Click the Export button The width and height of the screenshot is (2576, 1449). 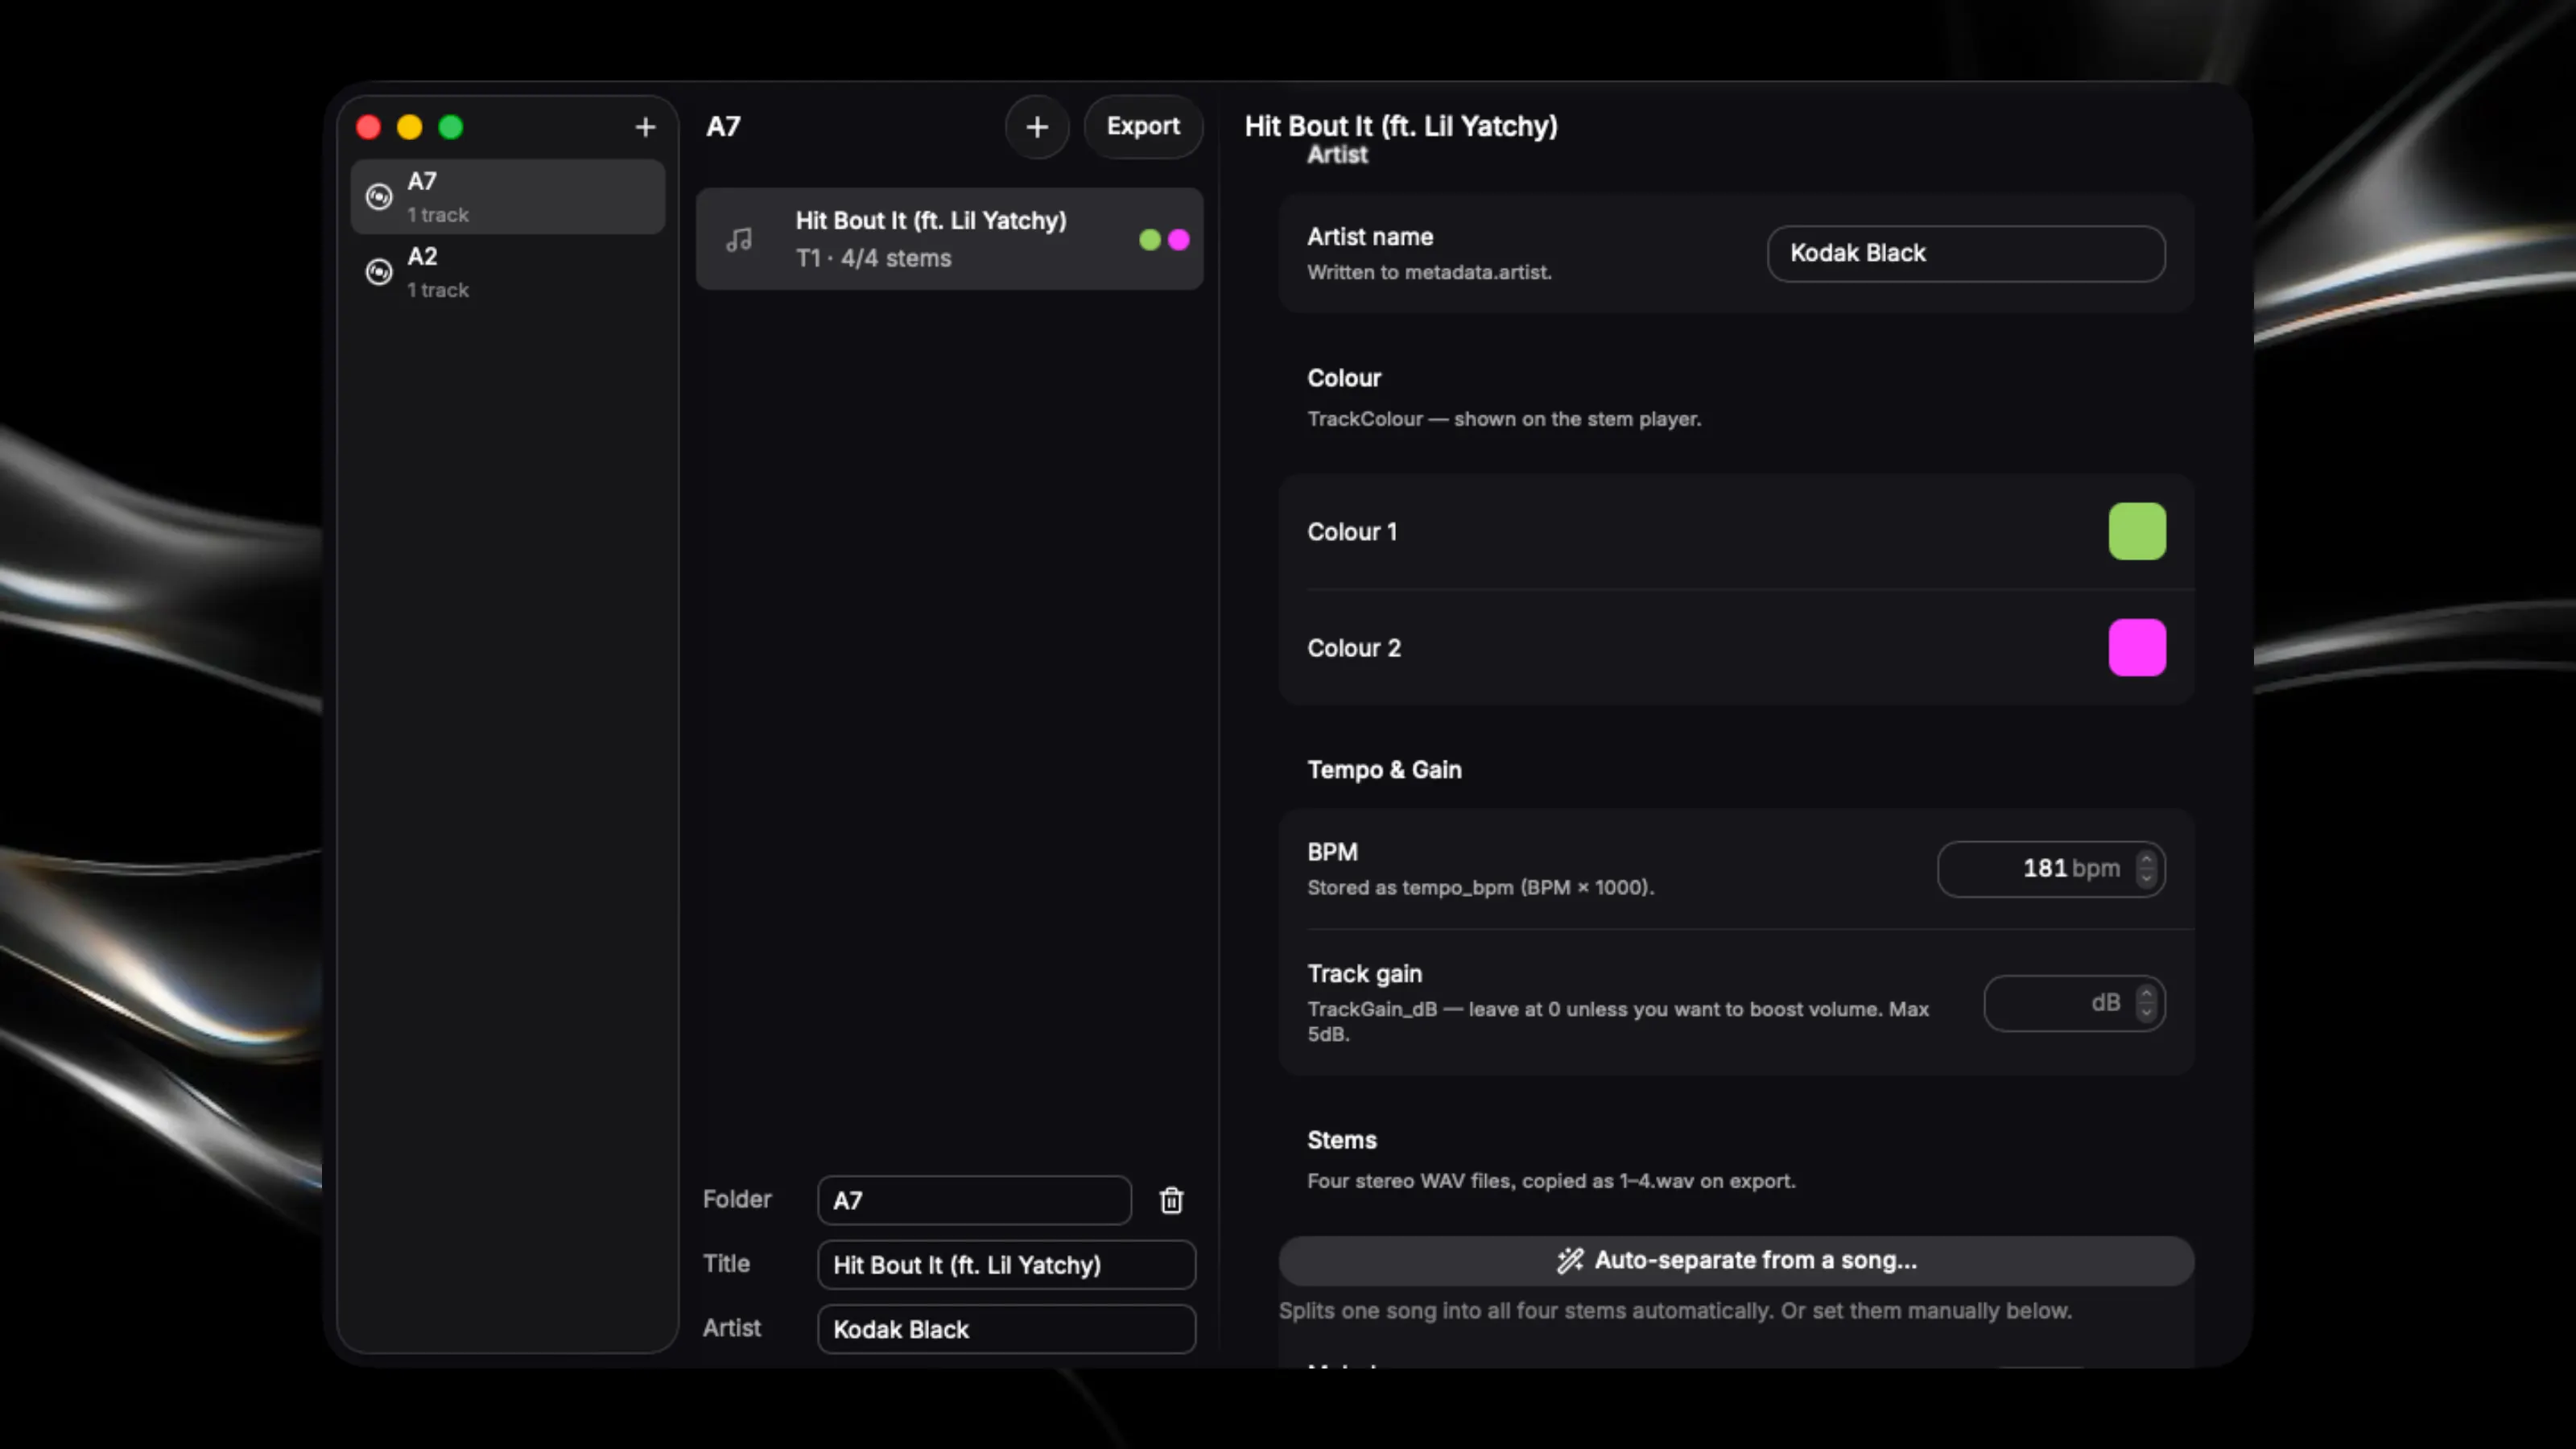pyautogui.click(x=1143, y=127)
